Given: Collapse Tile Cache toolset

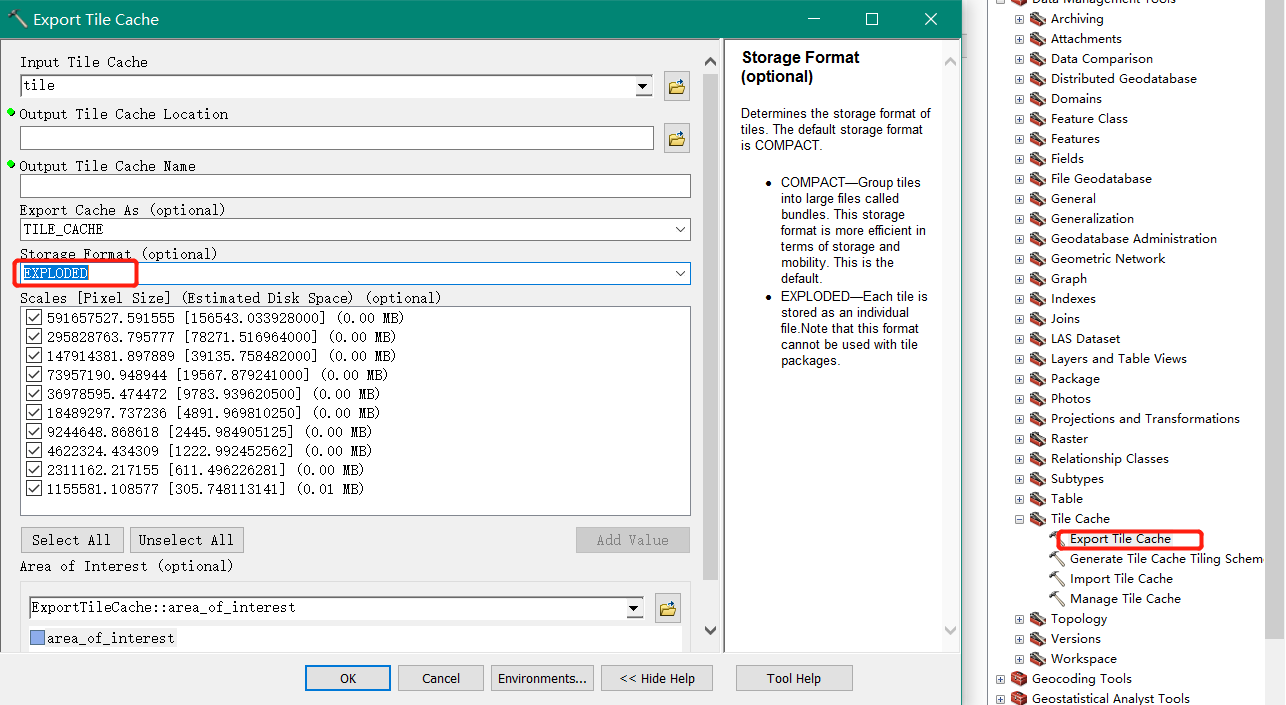Looking at the screenshot, I should [x=1019, y=519].
